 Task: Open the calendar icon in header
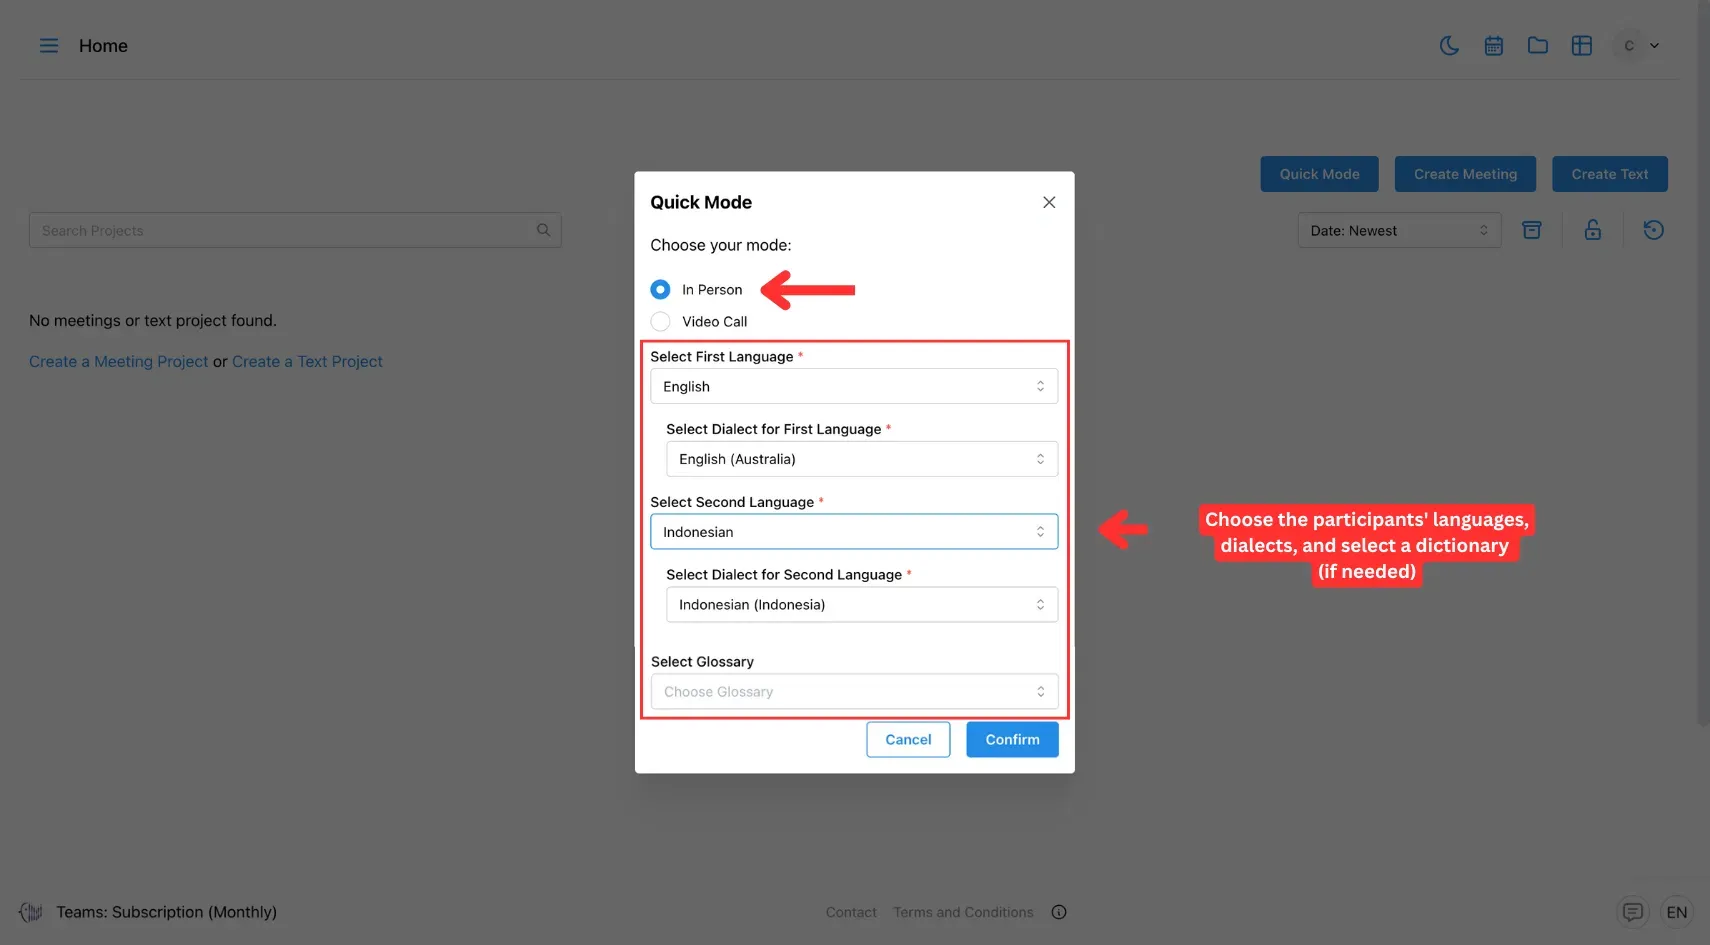click(1494, 46)
